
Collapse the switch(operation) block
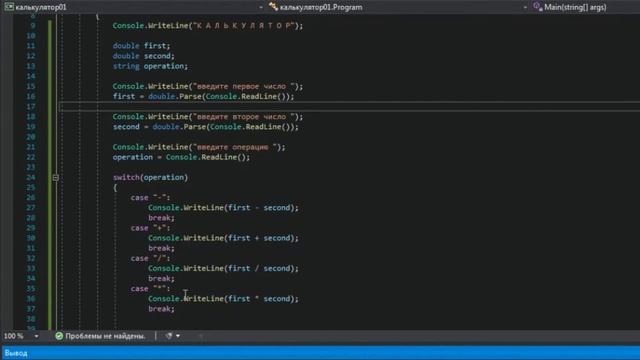point(56,178)
